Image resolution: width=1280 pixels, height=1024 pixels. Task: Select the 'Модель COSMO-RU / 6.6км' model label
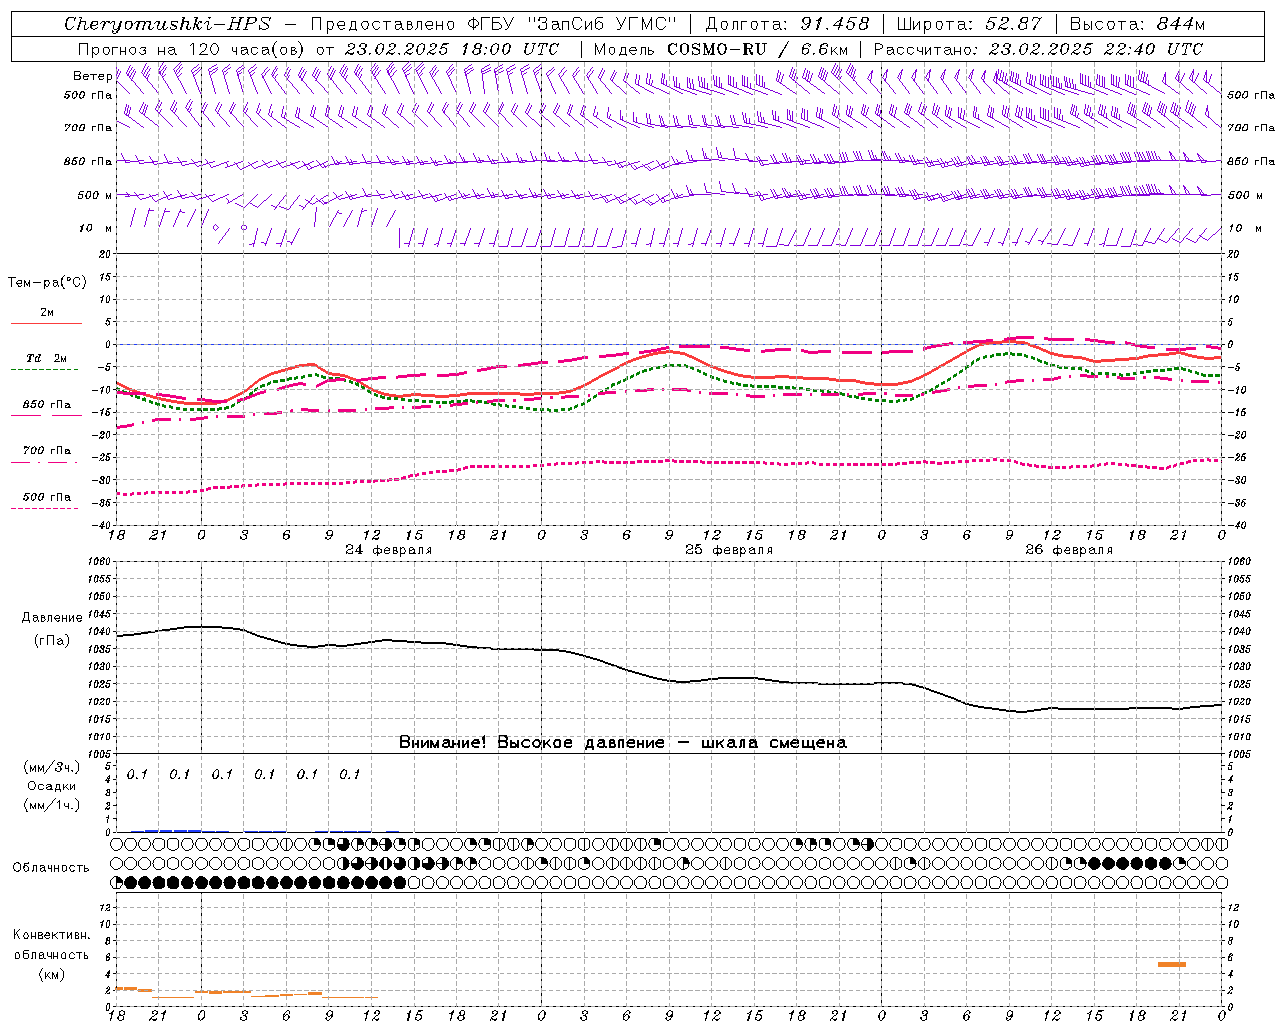point(720,48)
